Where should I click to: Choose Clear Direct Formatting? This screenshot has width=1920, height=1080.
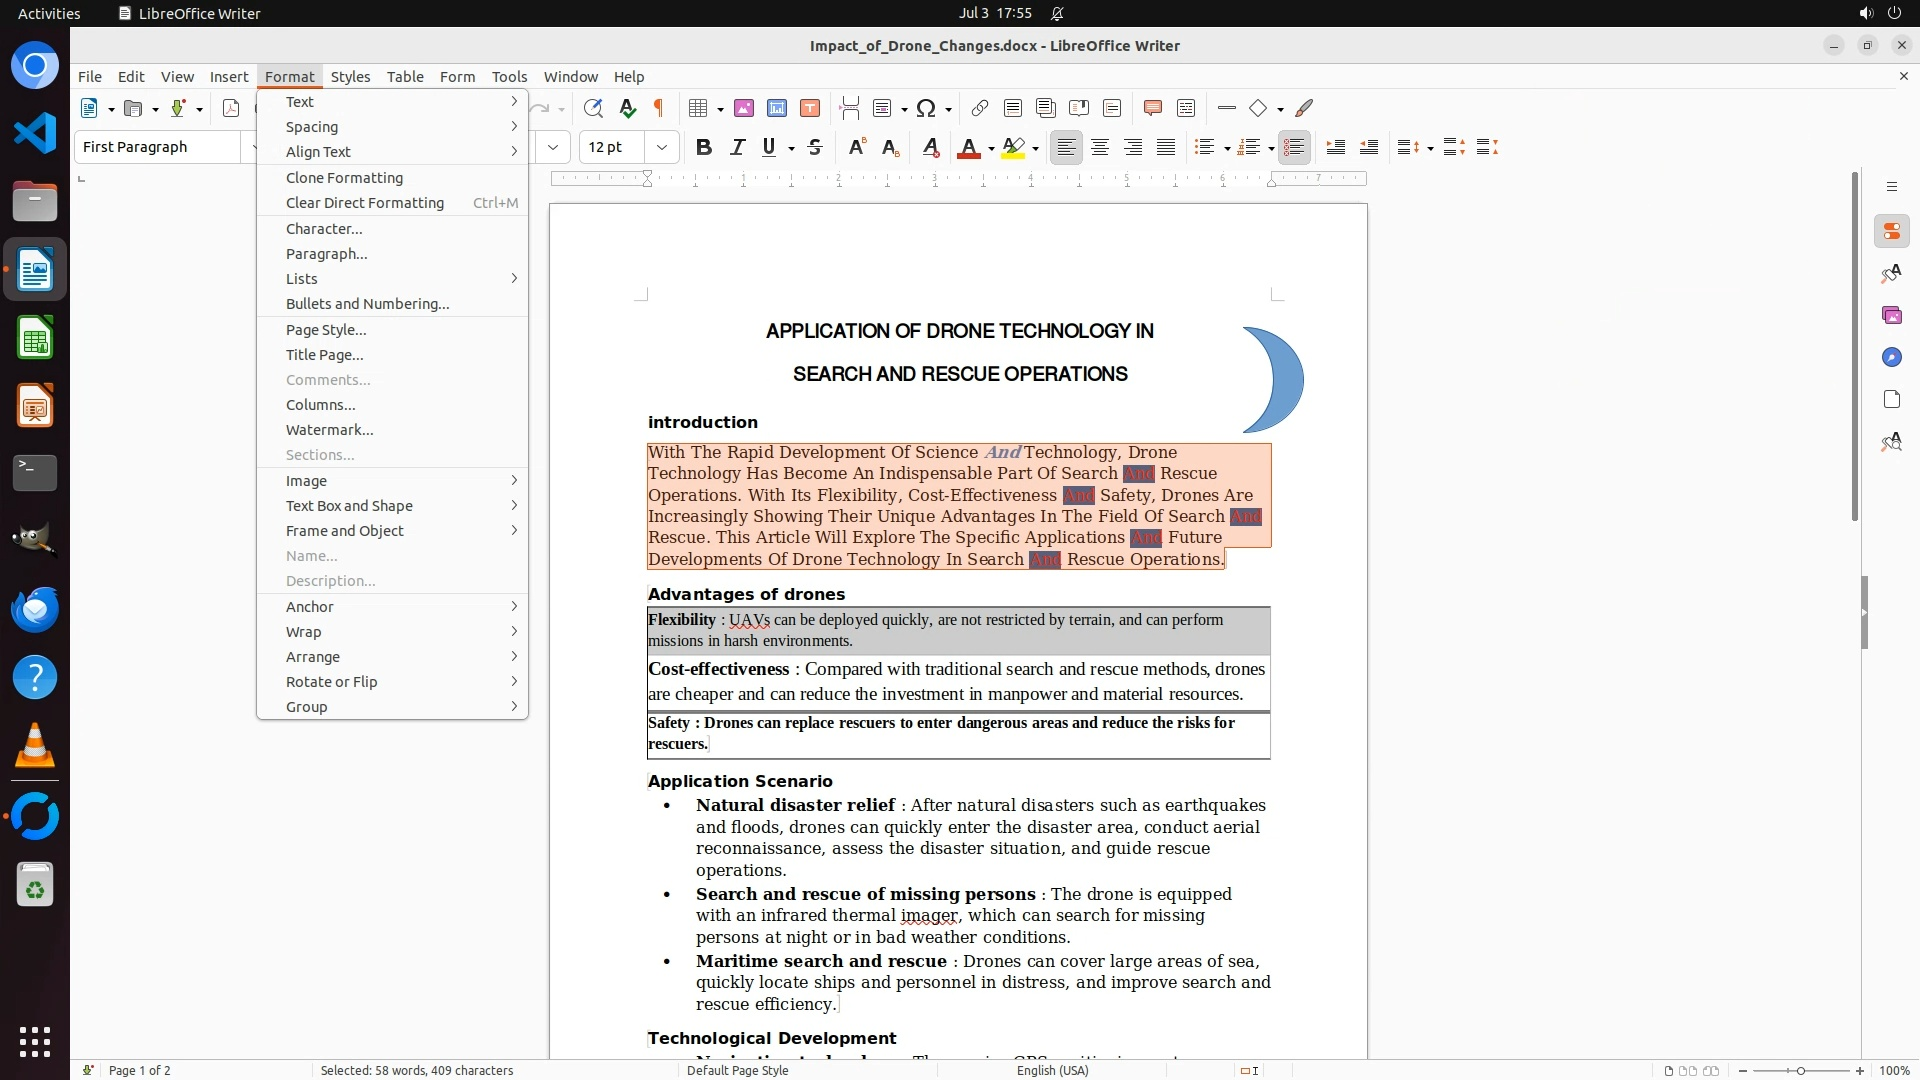tap(365, 203)
